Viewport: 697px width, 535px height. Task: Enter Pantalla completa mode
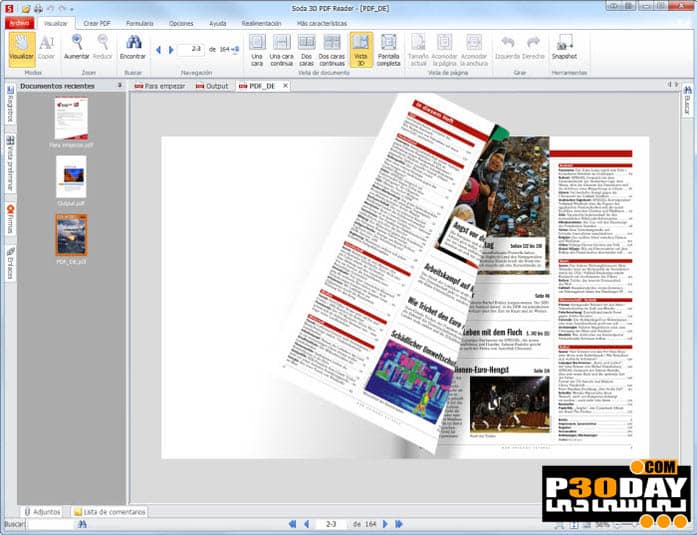[x=389, y=50]
